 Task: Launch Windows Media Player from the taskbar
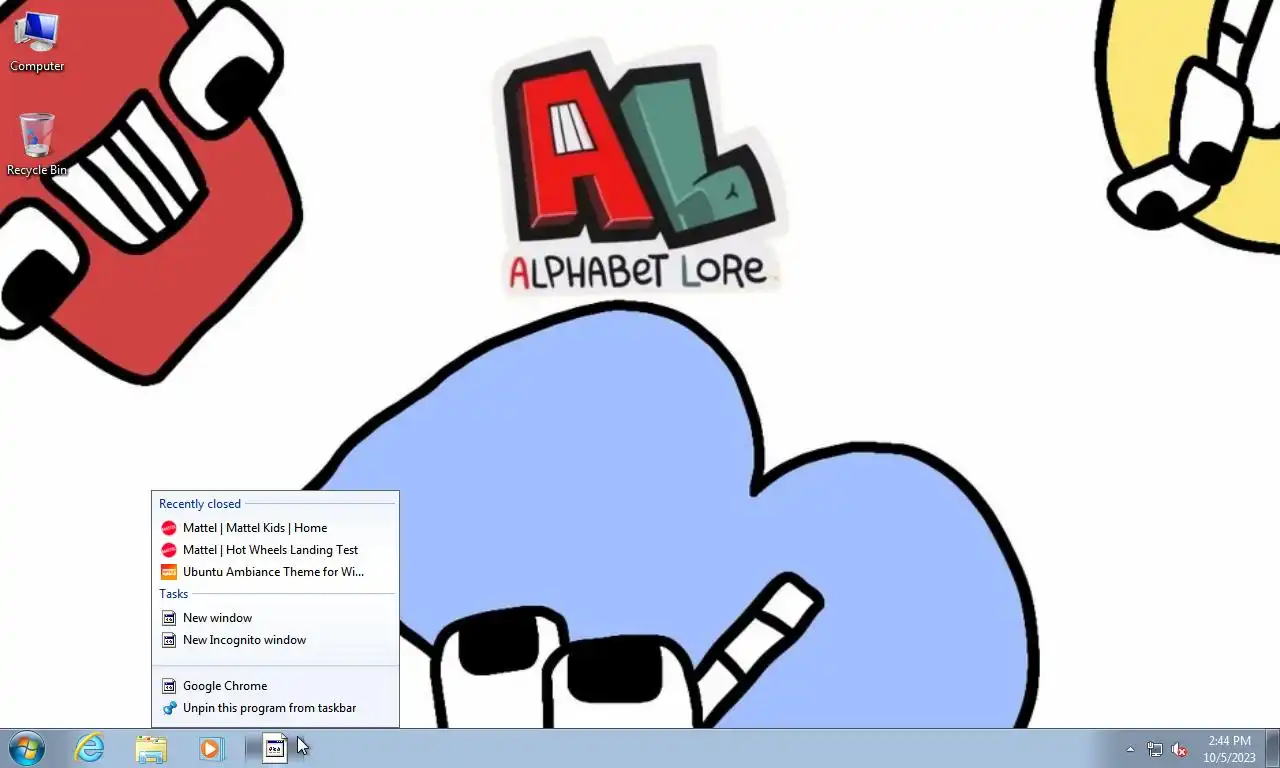coord(211,748)
